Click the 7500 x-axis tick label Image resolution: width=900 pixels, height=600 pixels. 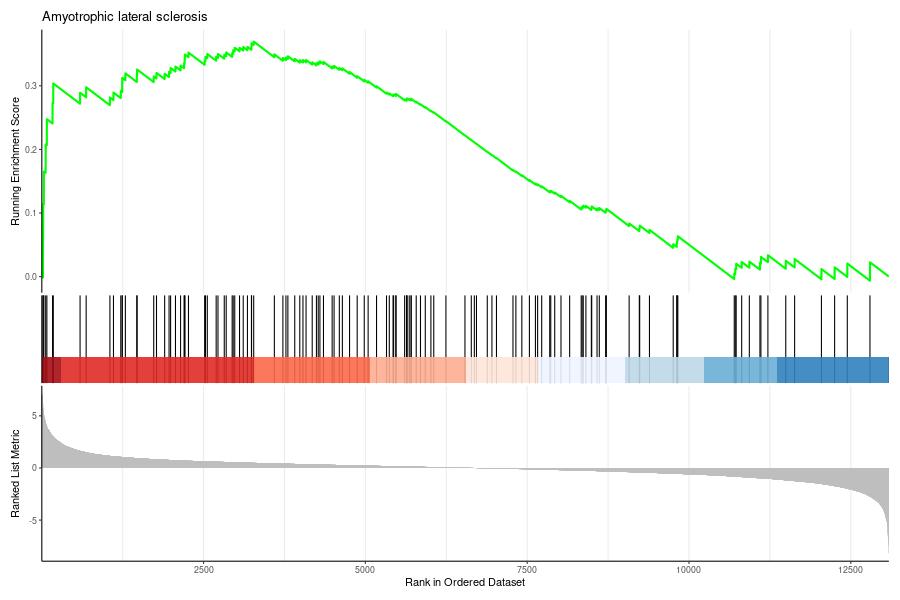point(527,570)
